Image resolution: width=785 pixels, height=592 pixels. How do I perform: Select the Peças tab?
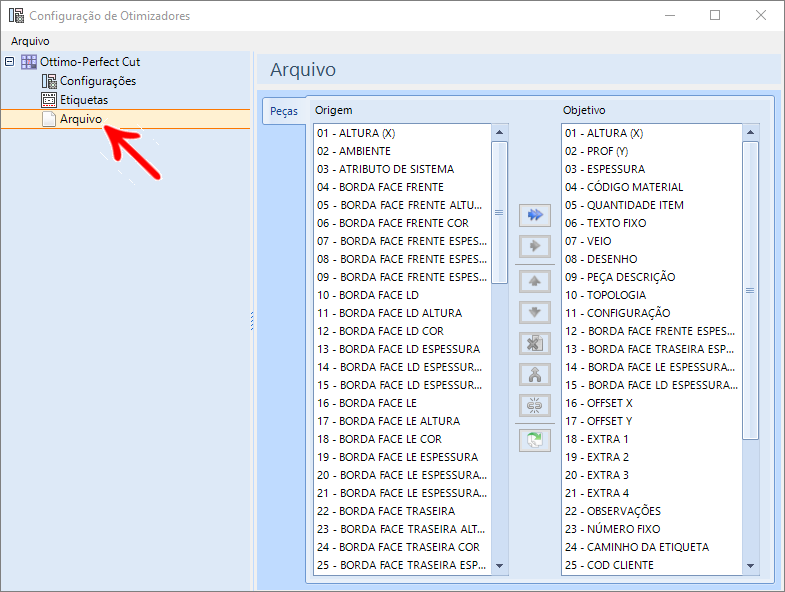284,111
